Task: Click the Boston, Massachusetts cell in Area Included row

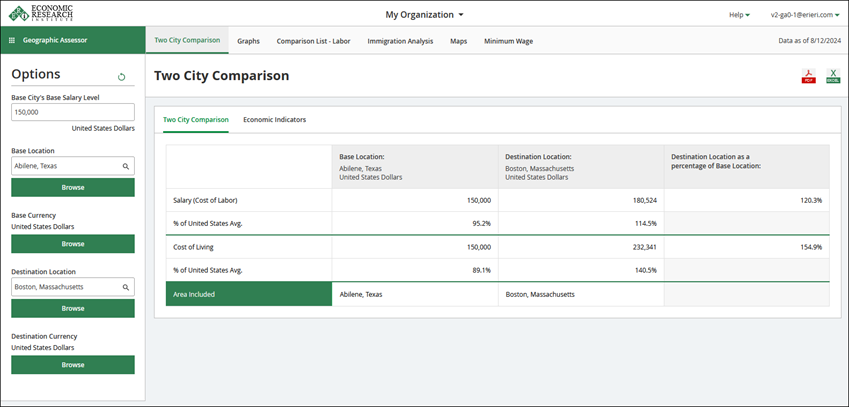Action: (x=581, y=294)
